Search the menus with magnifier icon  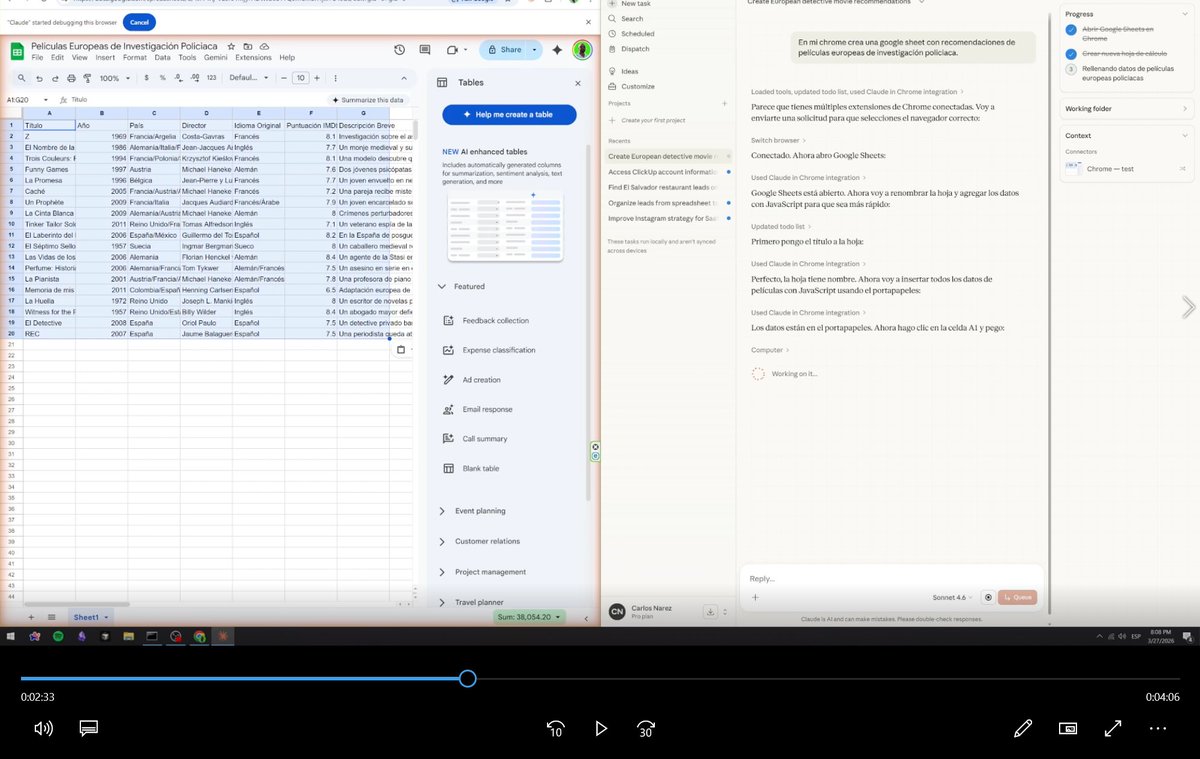coord(22,77)
